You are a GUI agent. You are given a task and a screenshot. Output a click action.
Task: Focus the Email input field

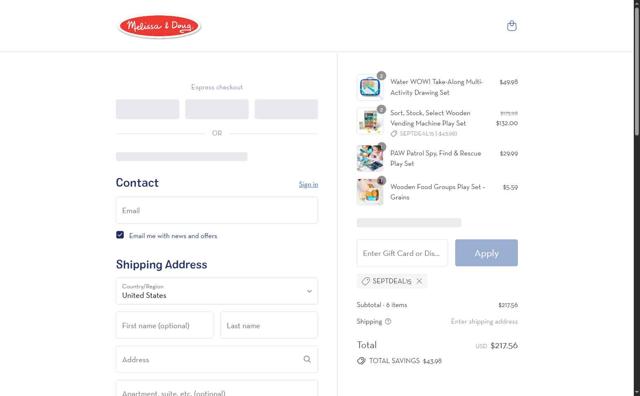coord(217,211)
